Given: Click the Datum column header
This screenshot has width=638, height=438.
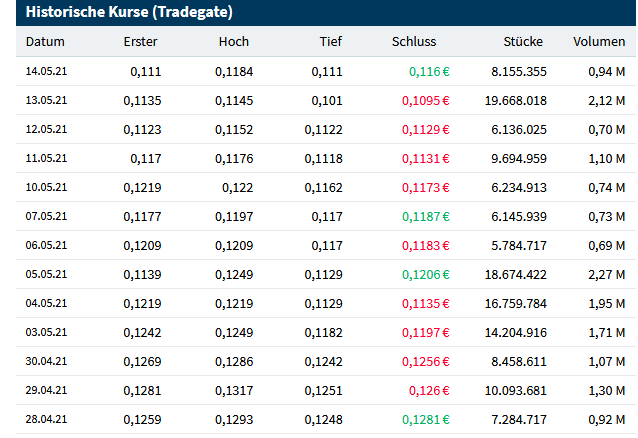Looking at the screenshot, I should [x=45, y=42].
